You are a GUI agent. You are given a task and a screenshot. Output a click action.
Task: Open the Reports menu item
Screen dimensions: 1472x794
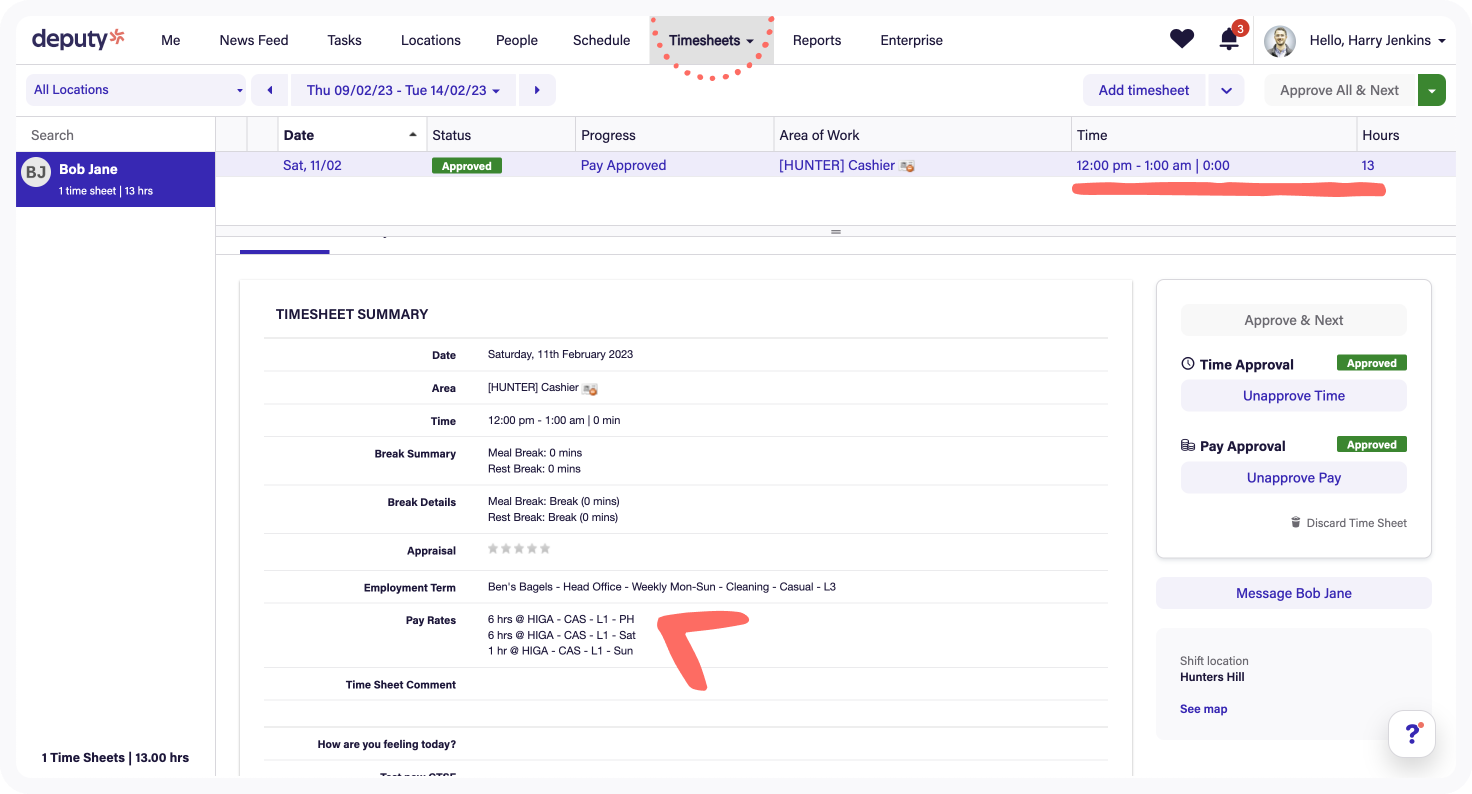click(816, 40)
